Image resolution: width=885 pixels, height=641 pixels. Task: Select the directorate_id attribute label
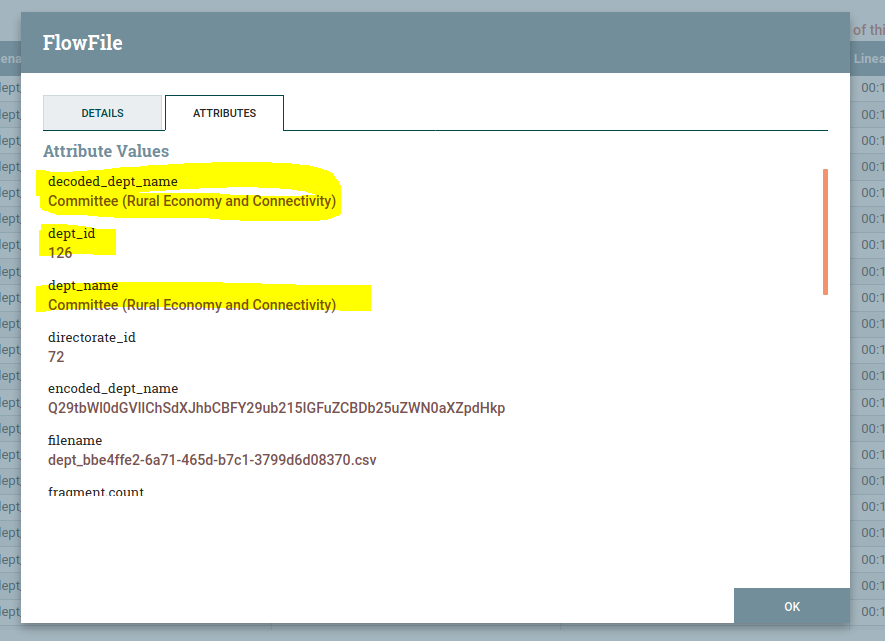tap(92, 338)
